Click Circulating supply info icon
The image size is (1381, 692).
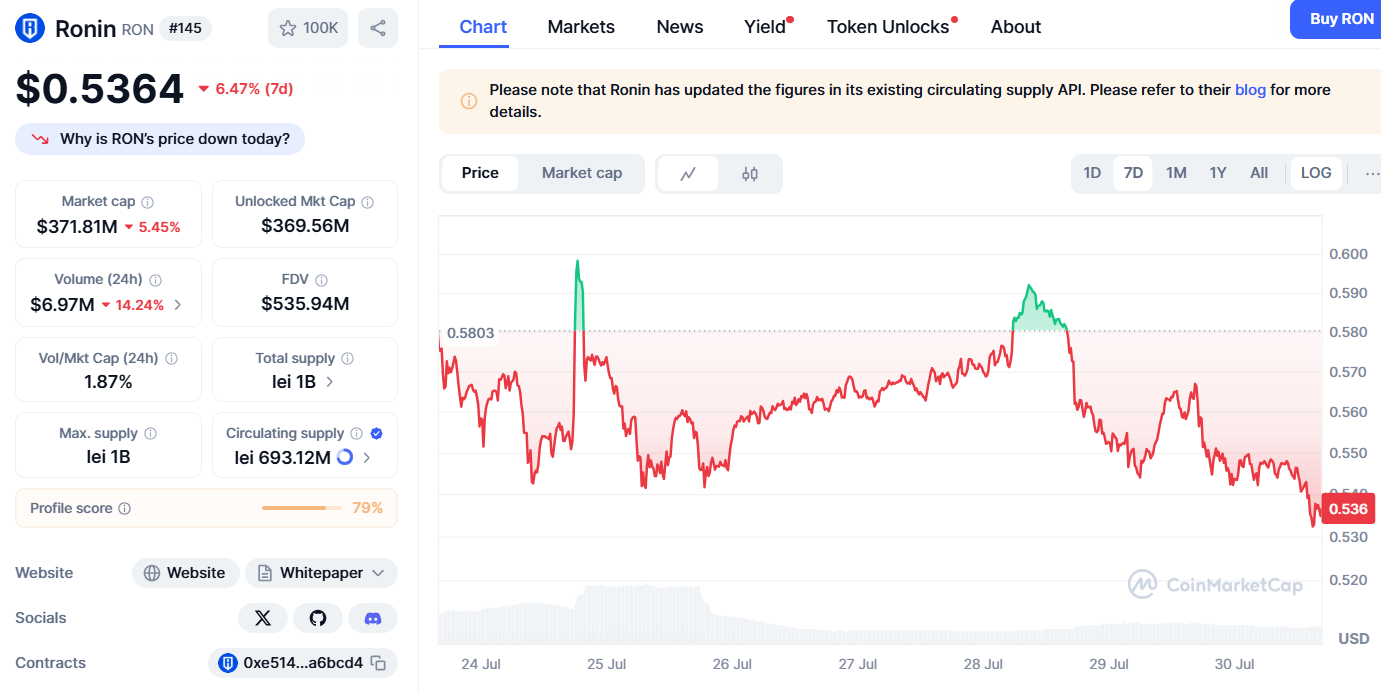355,434
